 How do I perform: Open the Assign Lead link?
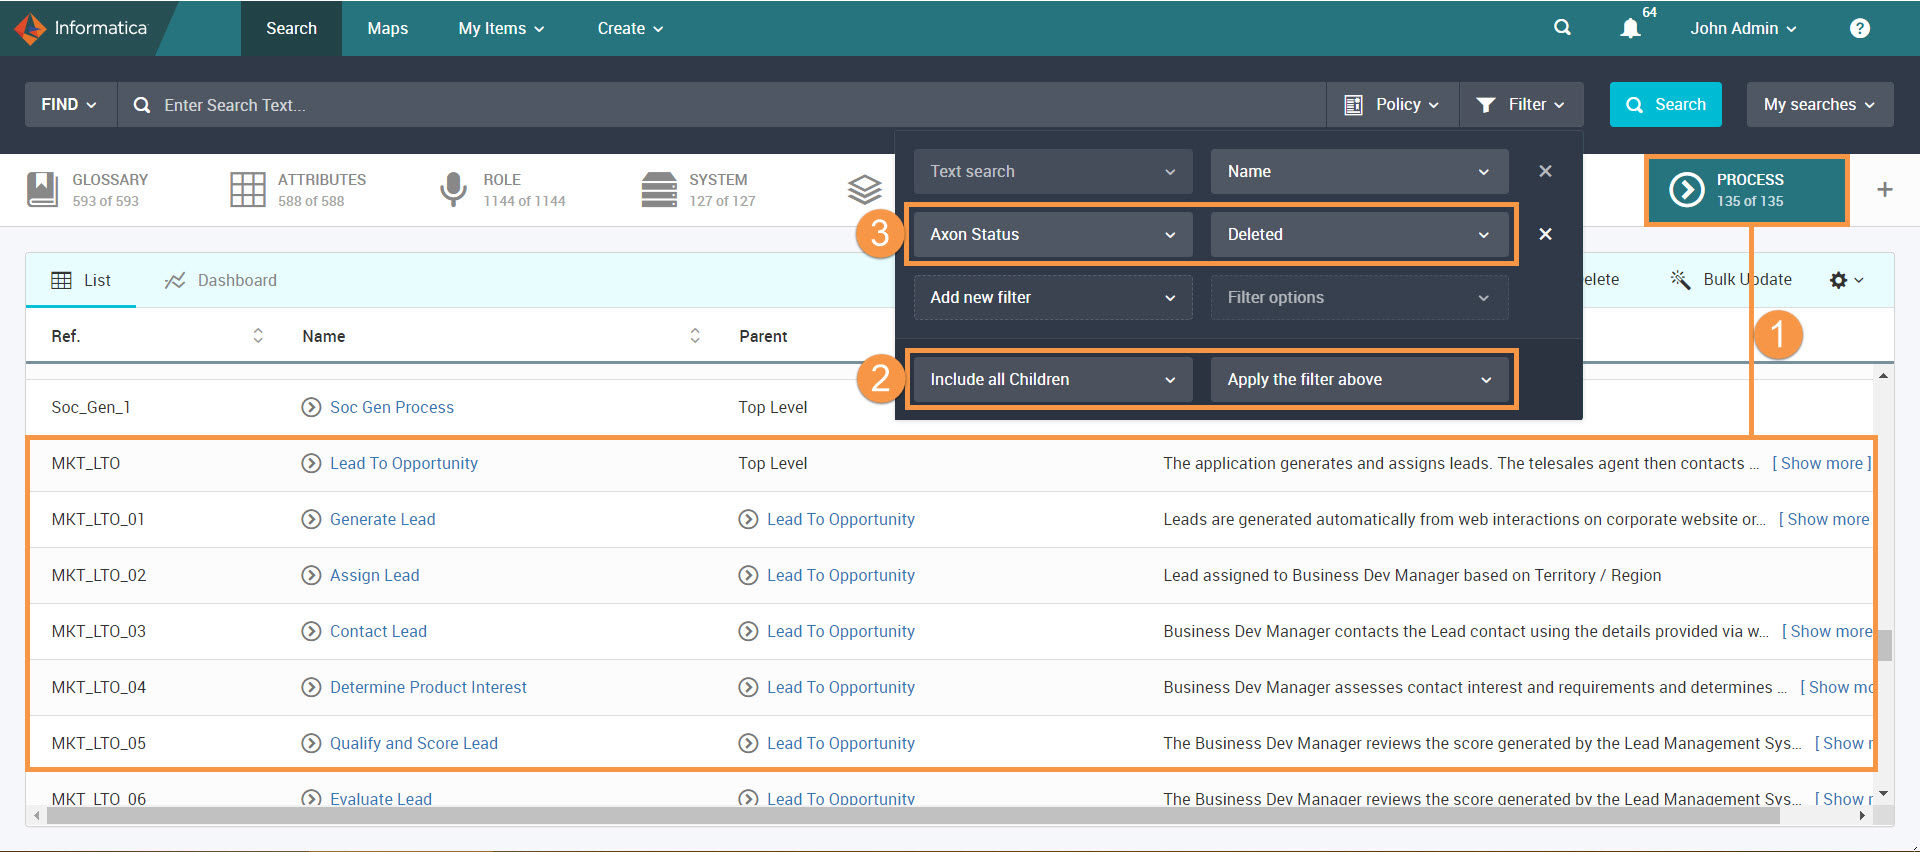(375, 575)
